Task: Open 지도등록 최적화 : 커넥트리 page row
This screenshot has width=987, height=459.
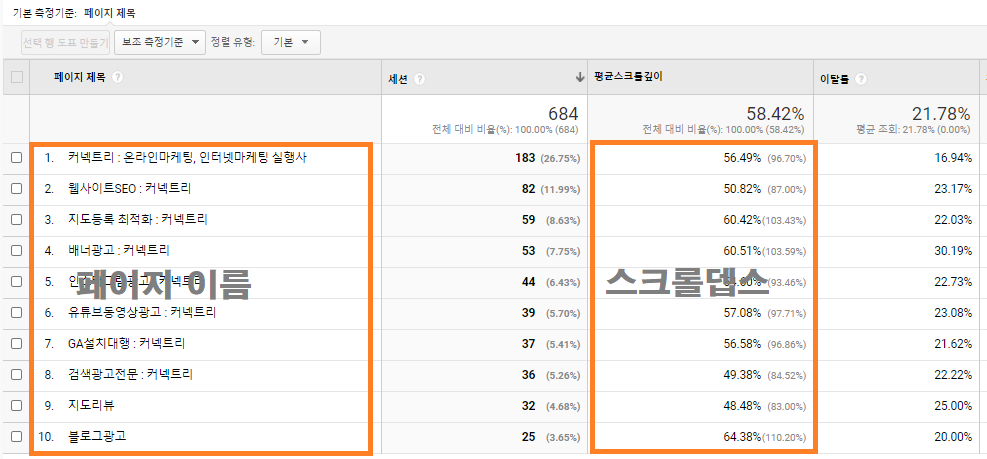Action: tap(138, 220)
